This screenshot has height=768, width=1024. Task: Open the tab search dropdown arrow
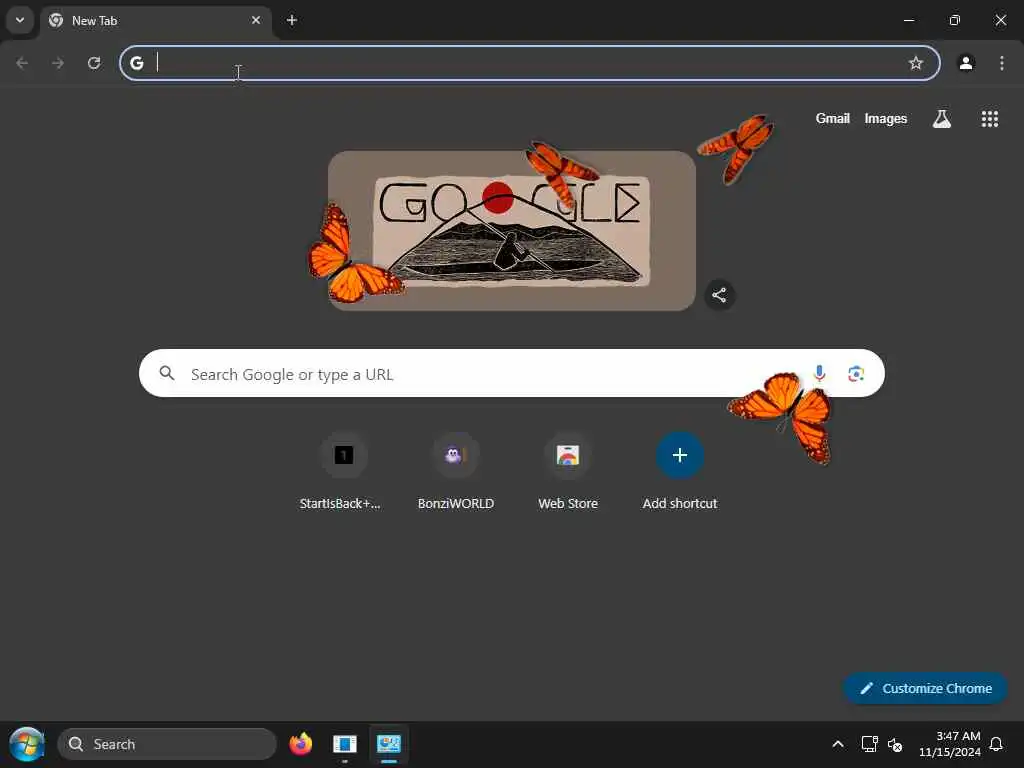pos(20,20)
